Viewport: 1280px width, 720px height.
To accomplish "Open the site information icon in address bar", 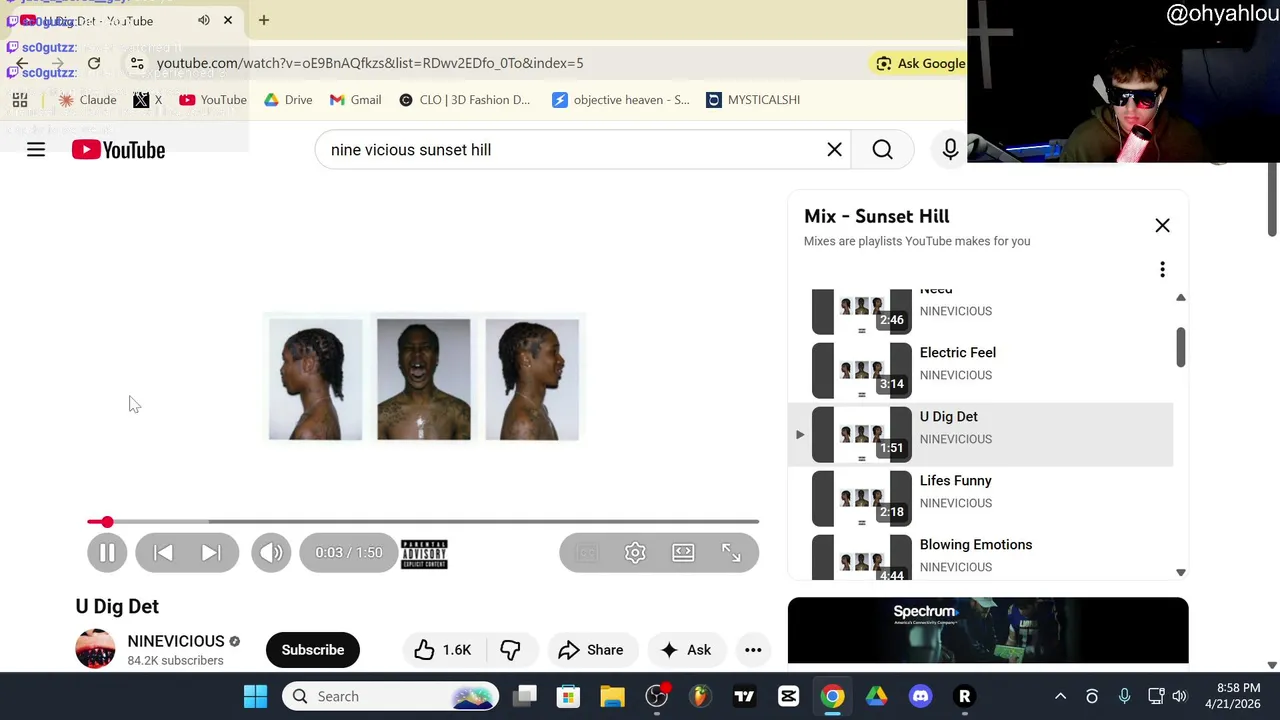I will coord(137,63).
